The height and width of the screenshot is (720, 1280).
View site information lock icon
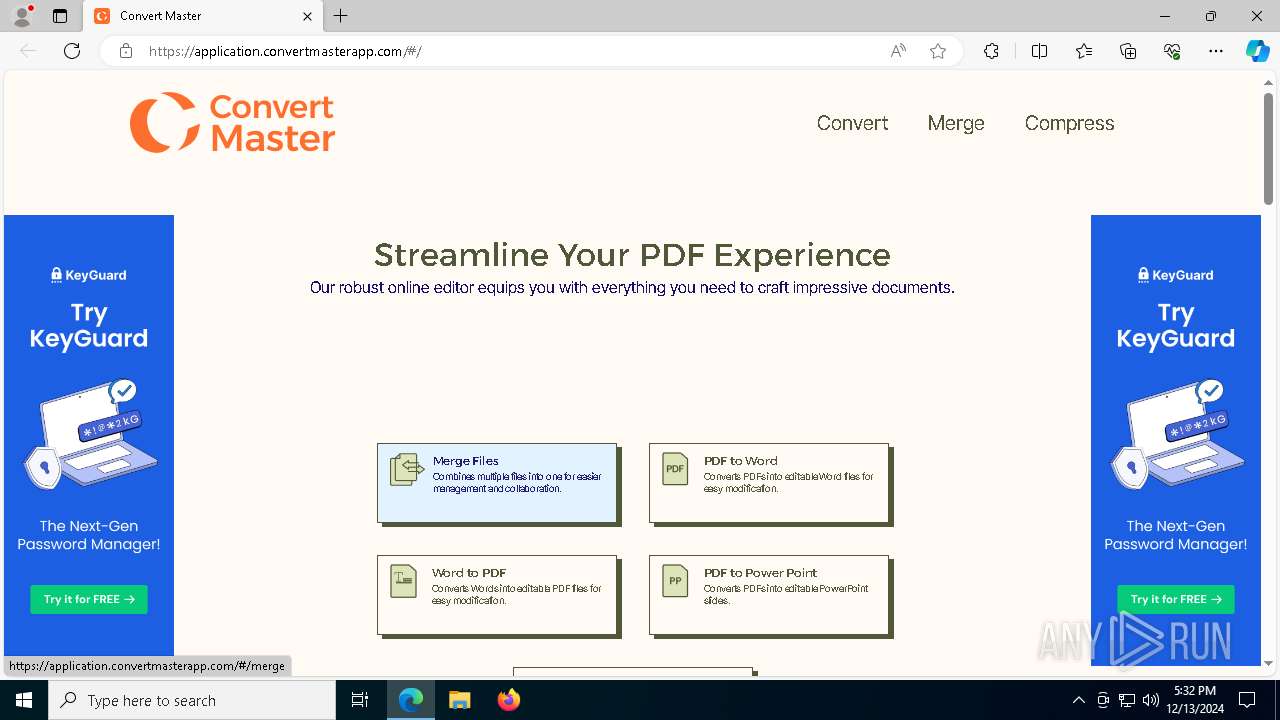(126, 51)
